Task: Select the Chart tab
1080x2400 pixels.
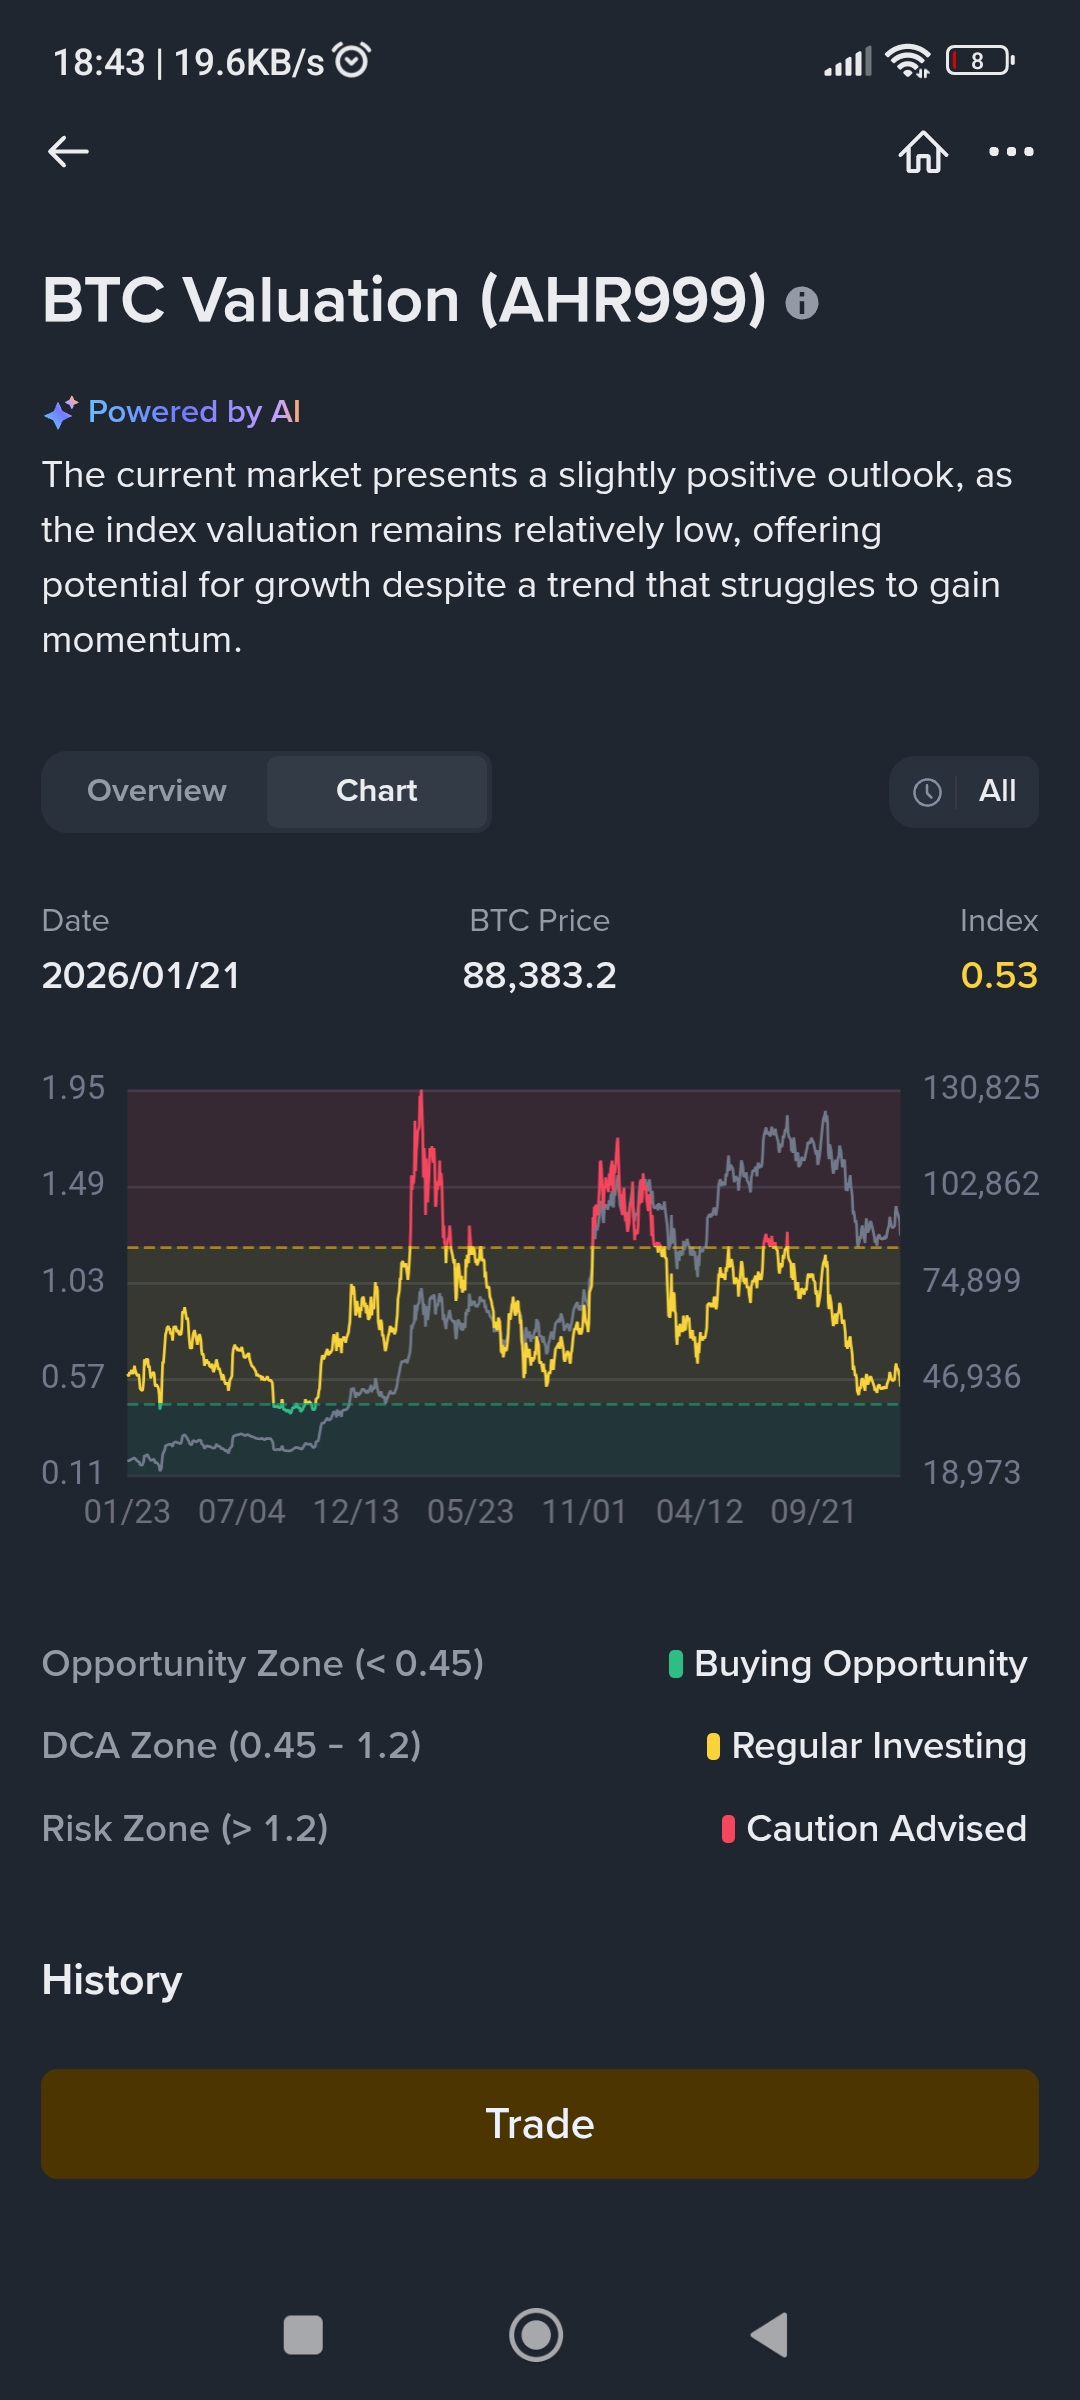Action: pos(377,791)
